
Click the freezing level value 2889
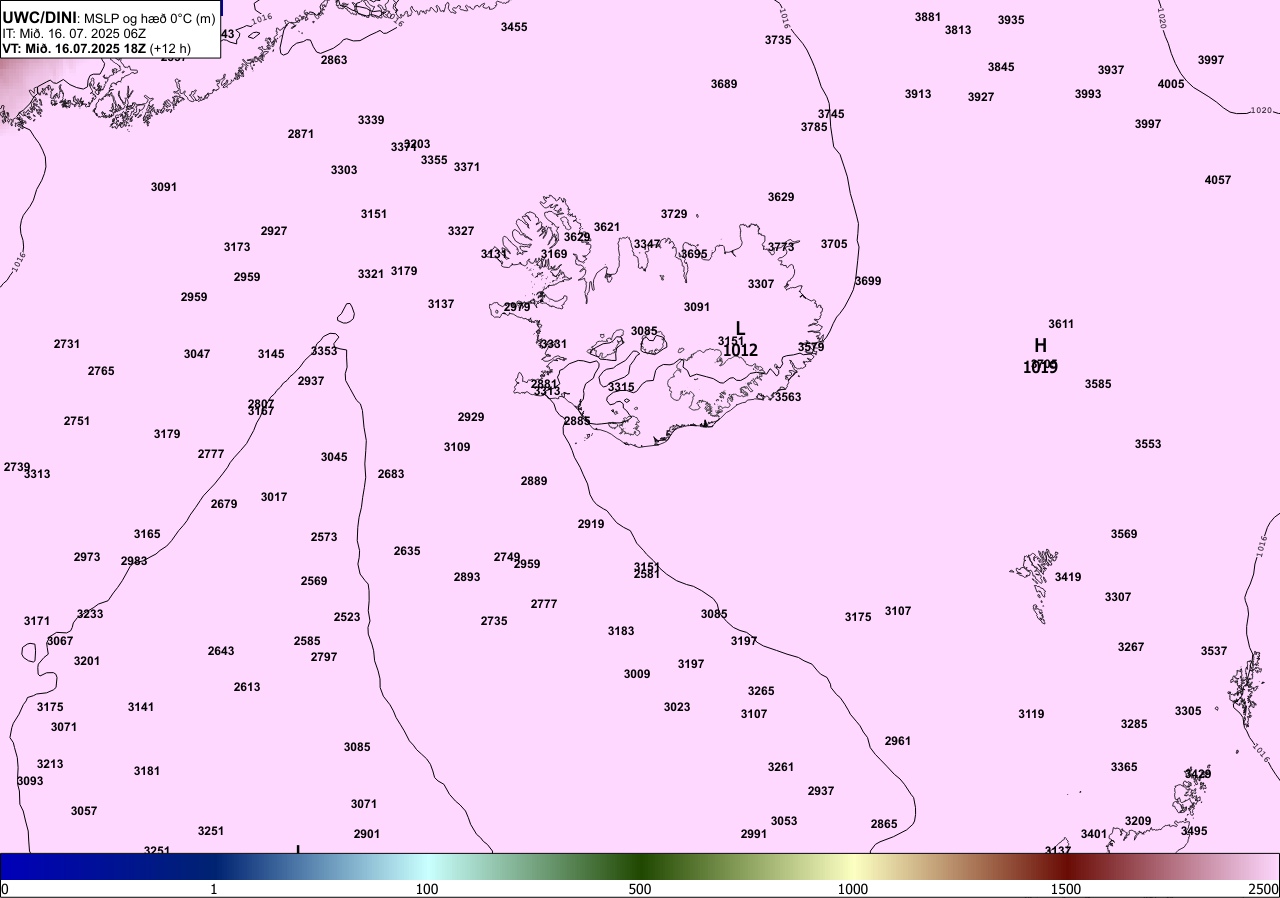(534, 481)
